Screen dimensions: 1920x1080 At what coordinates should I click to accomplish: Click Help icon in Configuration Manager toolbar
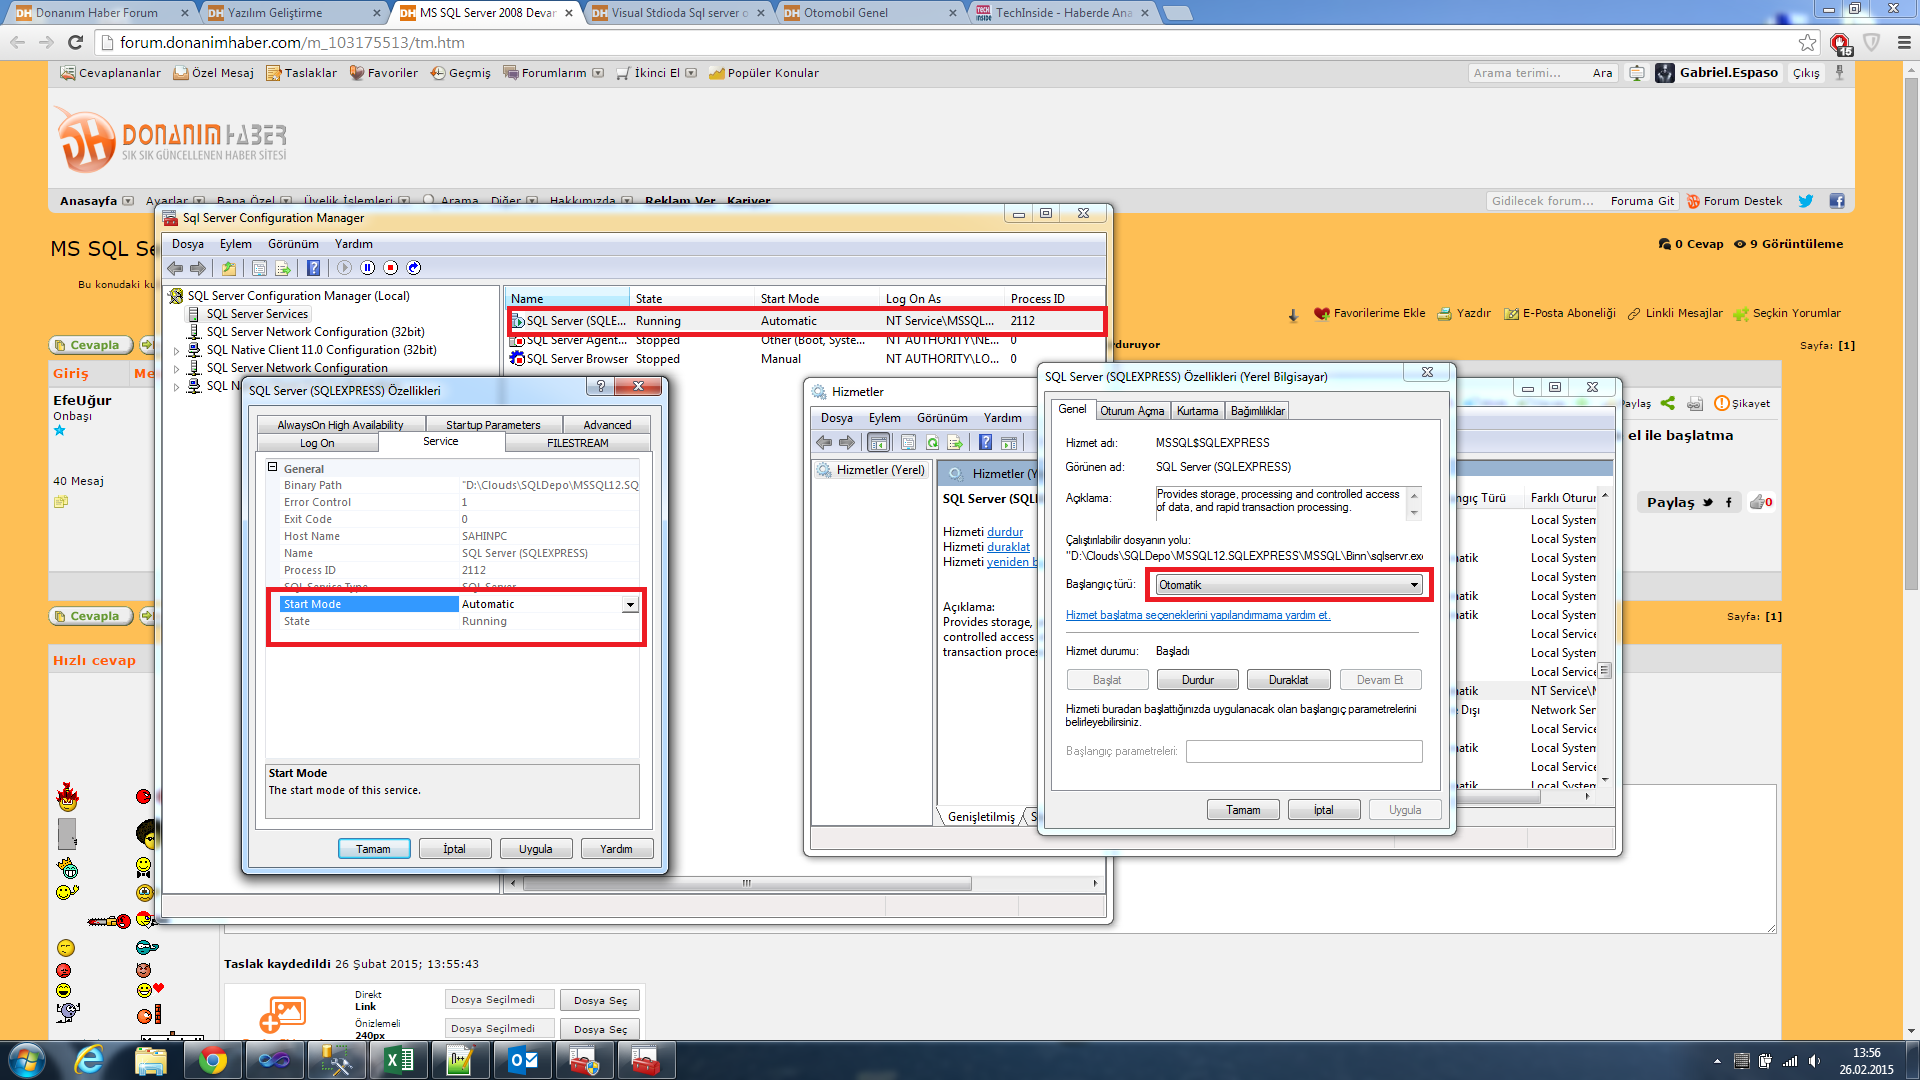coord(313,268)
